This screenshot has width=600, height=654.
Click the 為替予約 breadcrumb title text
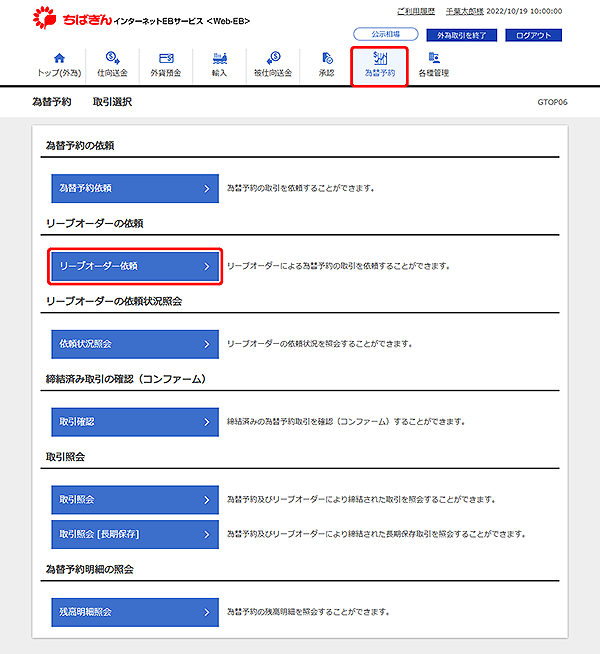(52, 102)
